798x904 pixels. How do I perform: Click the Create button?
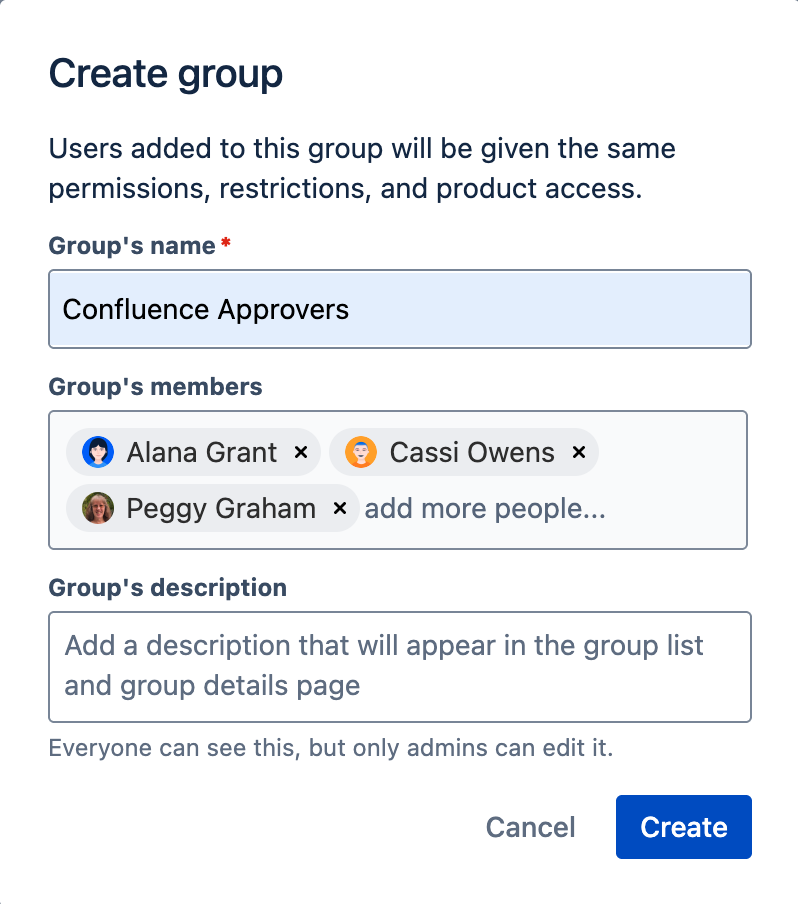[x=683, y=827]
